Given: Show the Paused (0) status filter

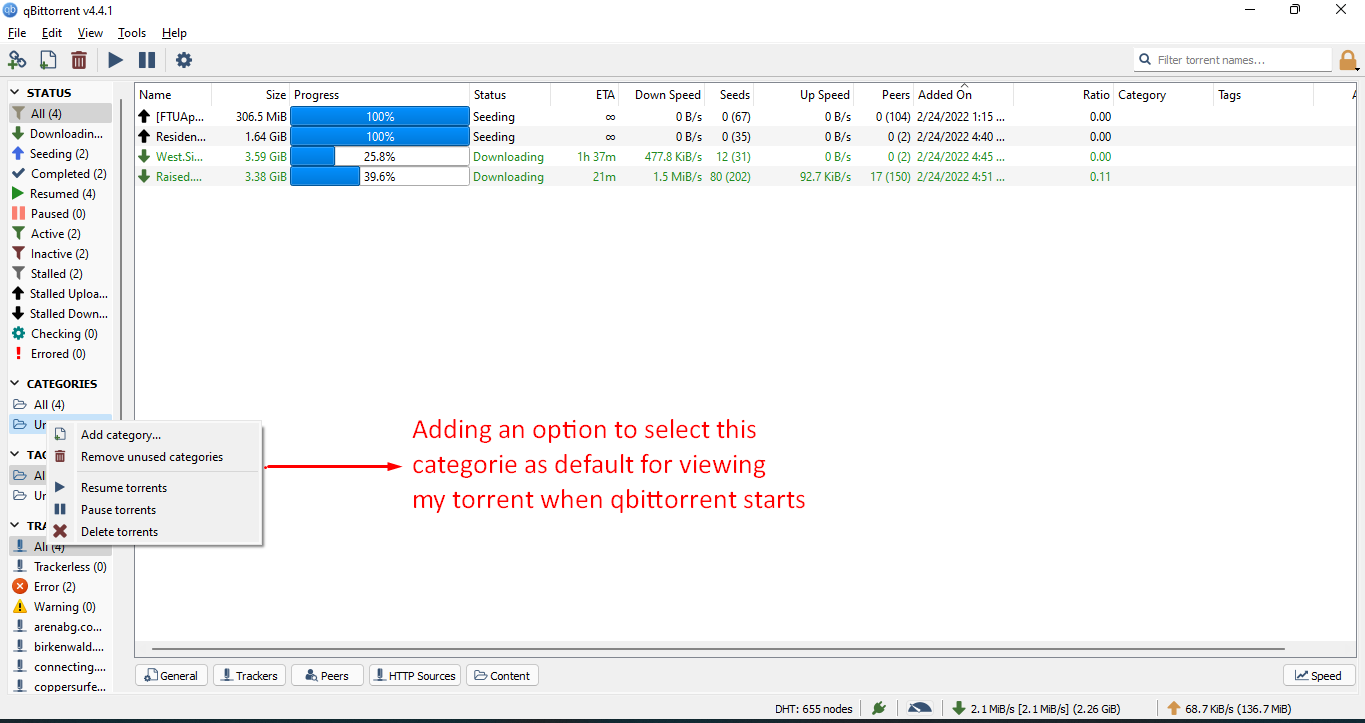Looking at the screenshot, I should pos(60,214).
